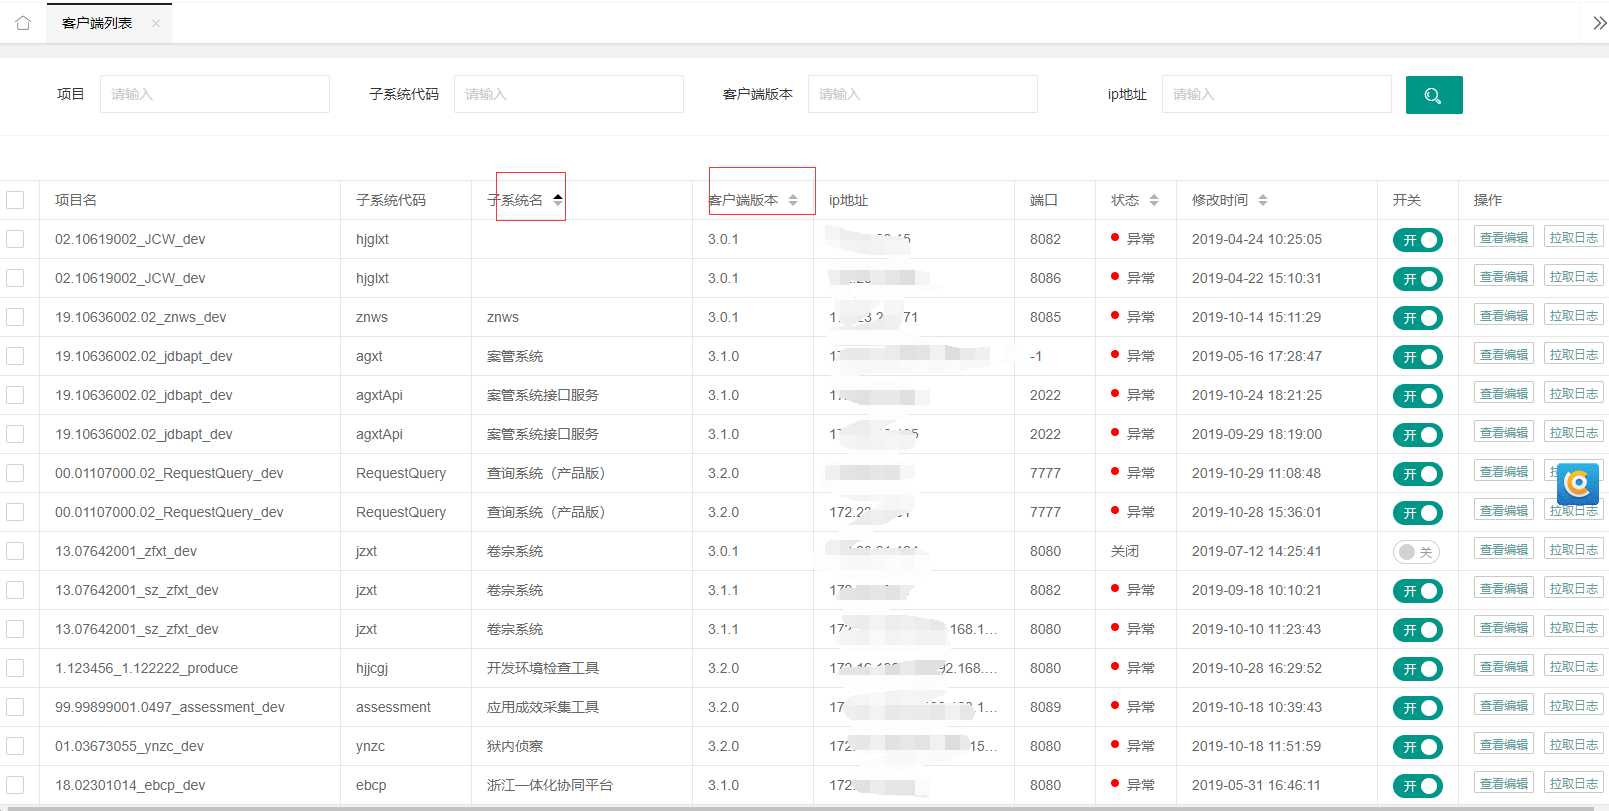Click the home icon in tab bar

coord(23,23)
